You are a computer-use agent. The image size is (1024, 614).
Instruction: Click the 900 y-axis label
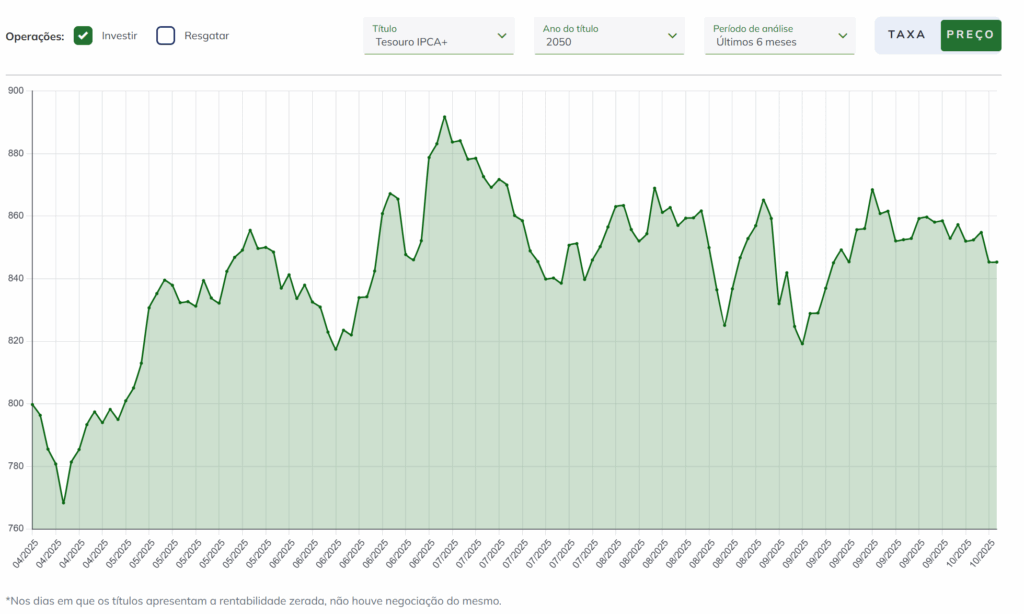tap(16, 91)
